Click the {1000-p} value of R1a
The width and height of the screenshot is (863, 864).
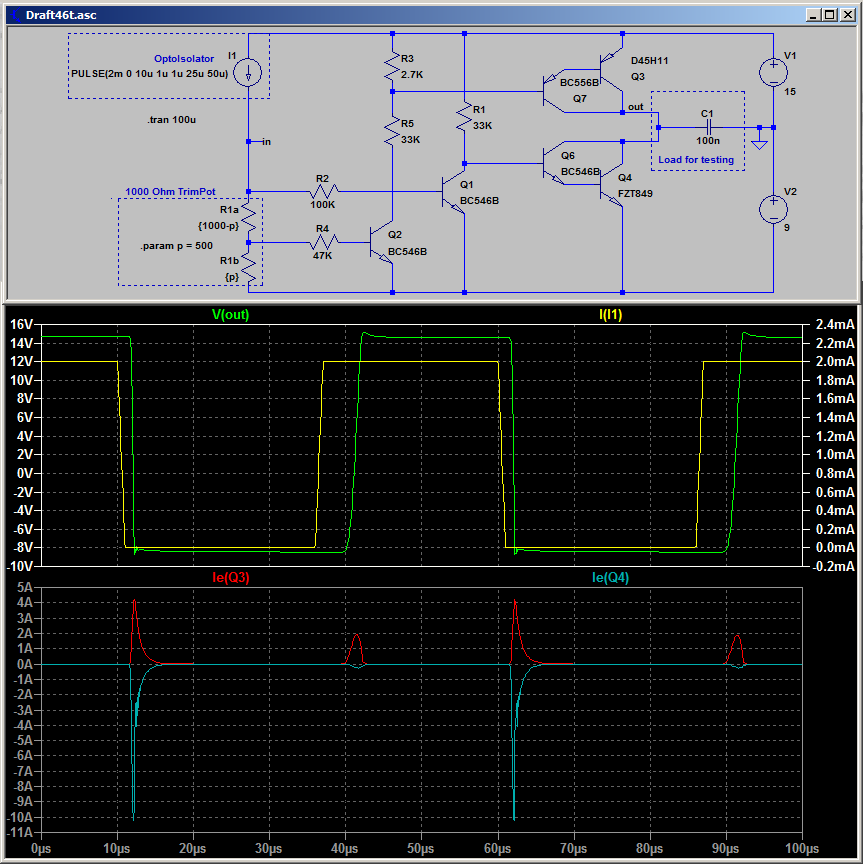[x=218, y=226]
